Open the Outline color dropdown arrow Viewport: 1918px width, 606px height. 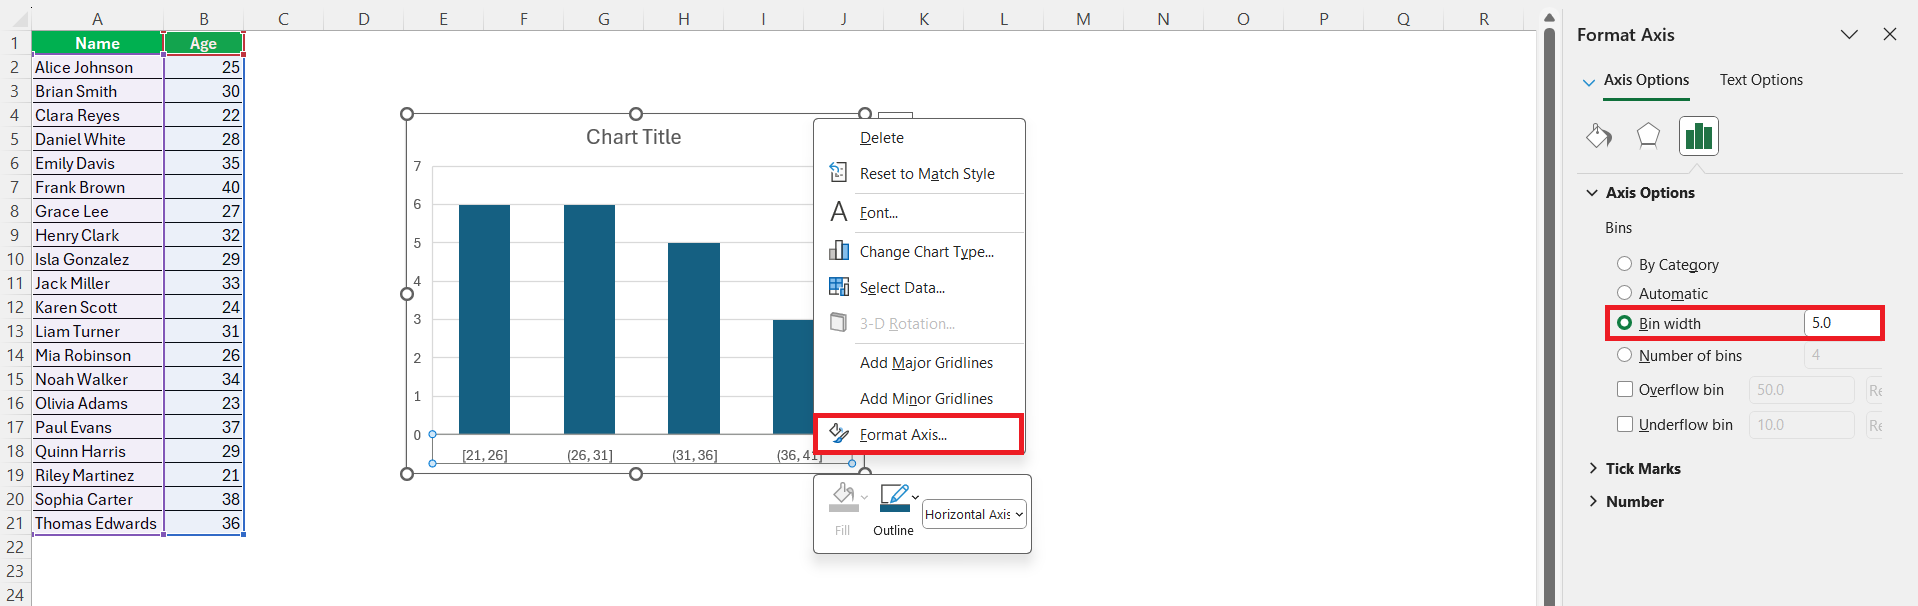click(x=915, y=497)
